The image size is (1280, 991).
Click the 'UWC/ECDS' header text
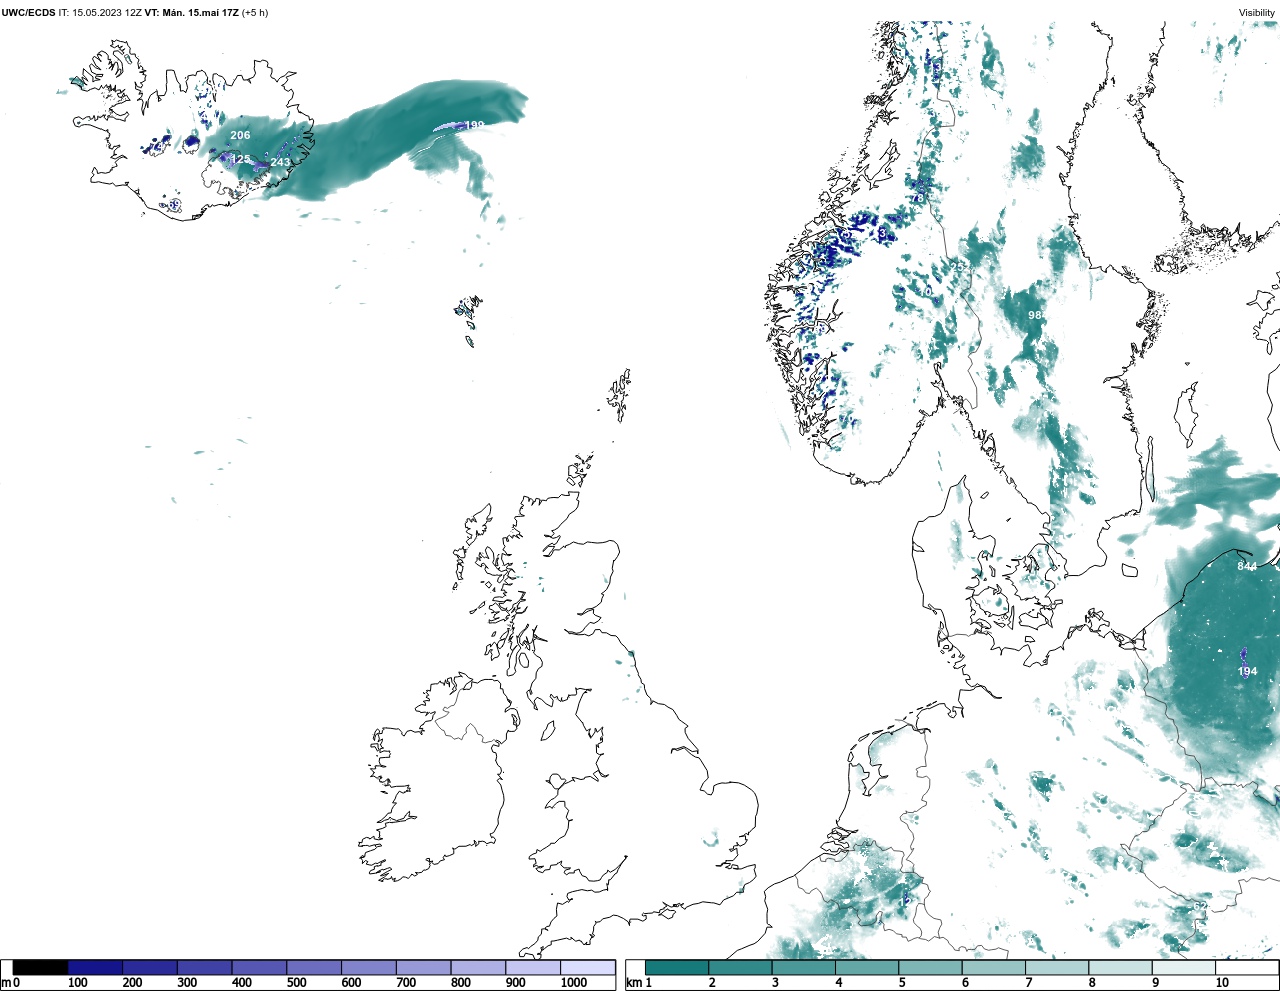[28, 13]
